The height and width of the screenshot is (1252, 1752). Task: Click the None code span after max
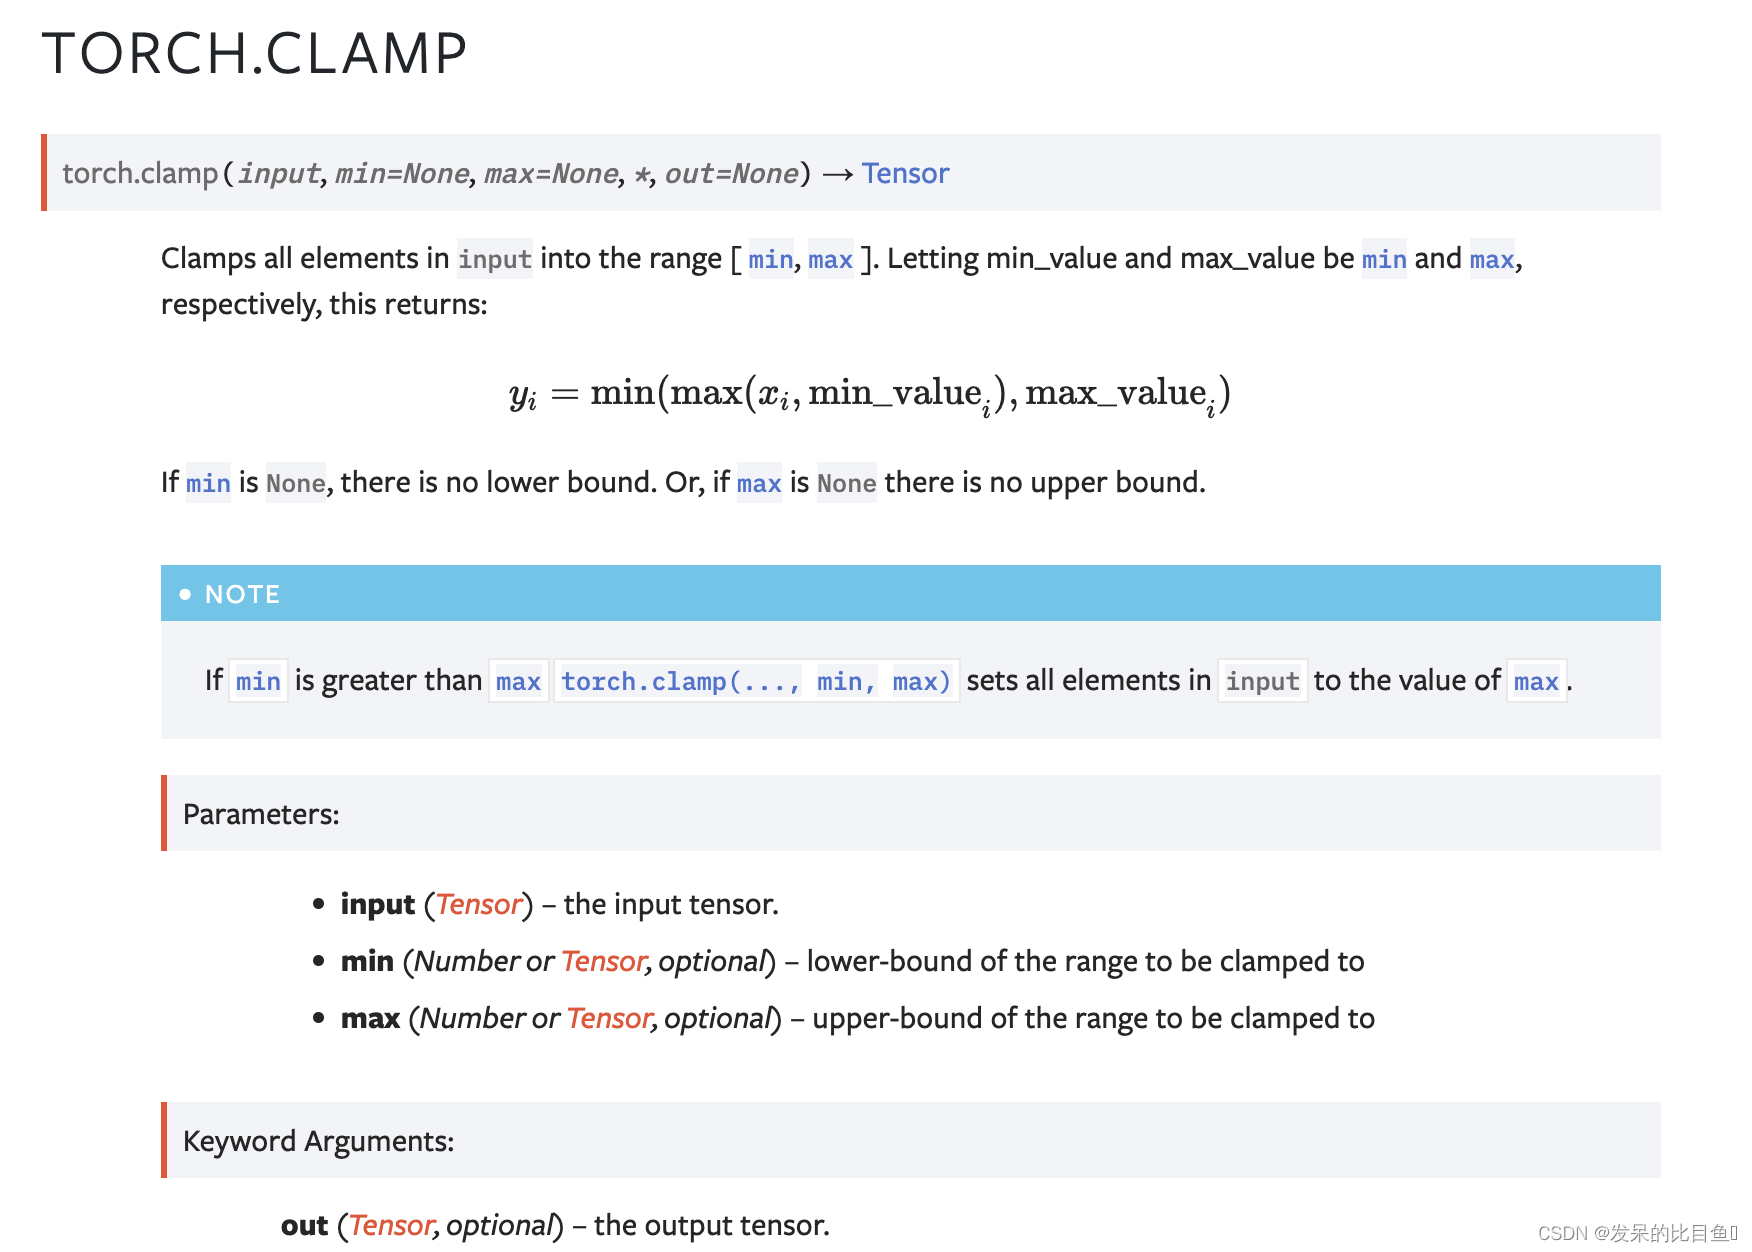846,483
